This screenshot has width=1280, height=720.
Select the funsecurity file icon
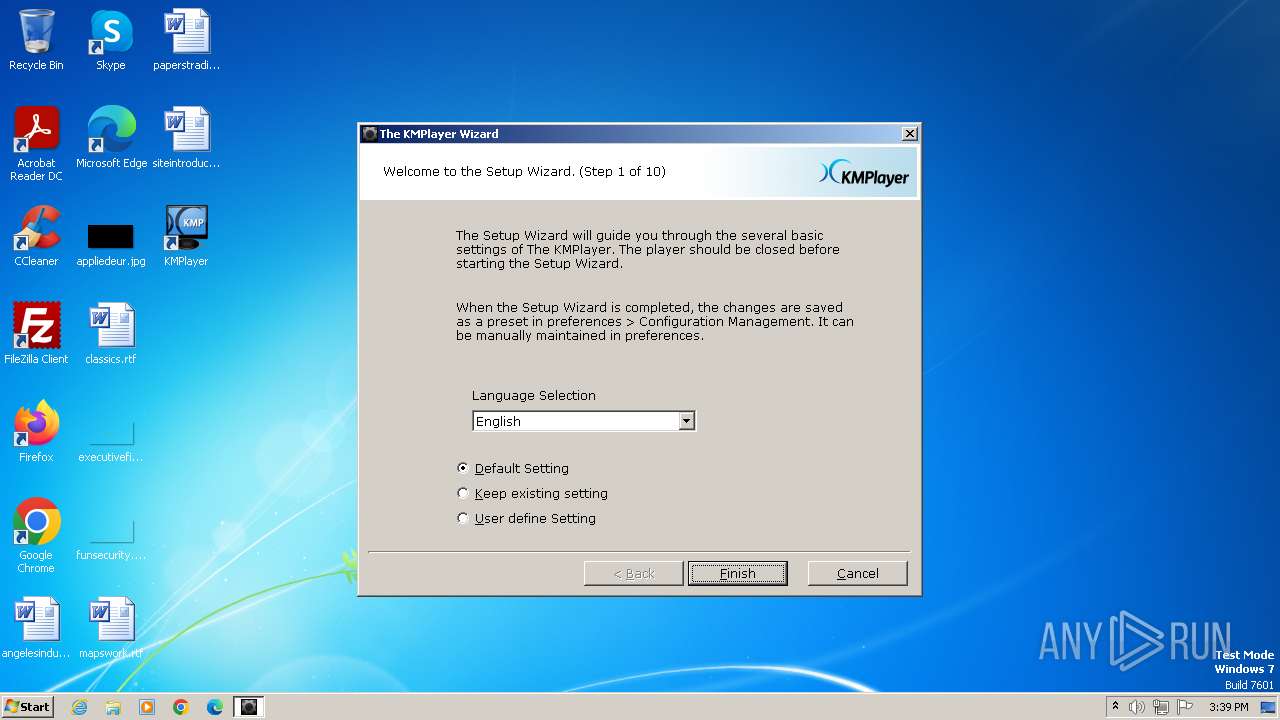[x=110, y=539]
